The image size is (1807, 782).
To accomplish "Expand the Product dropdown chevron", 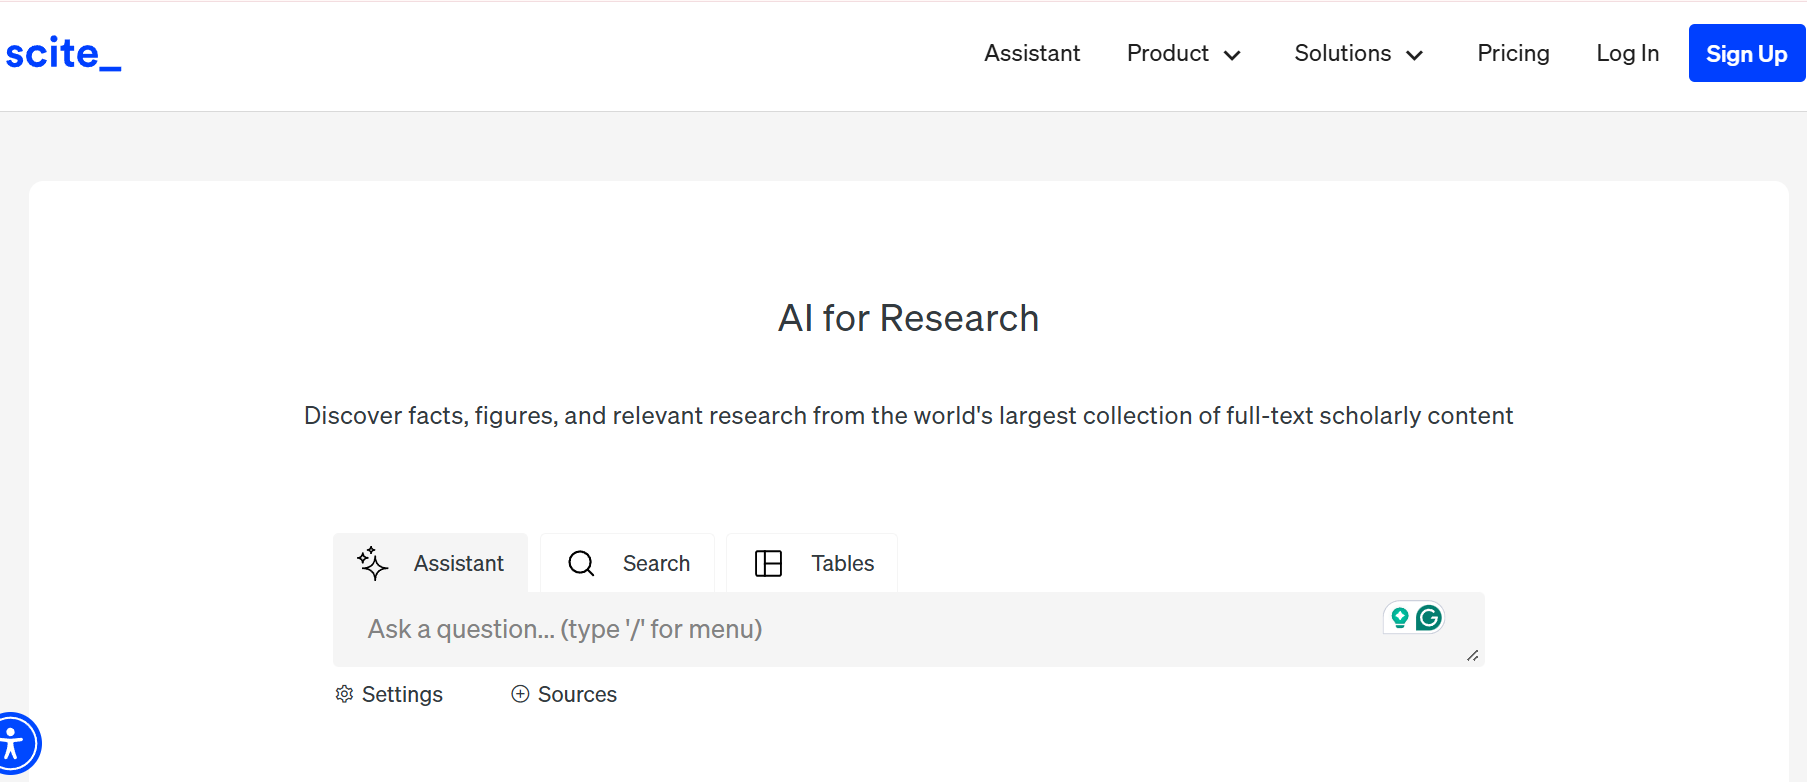I will pyautogui.click(x=1232, y=55).
